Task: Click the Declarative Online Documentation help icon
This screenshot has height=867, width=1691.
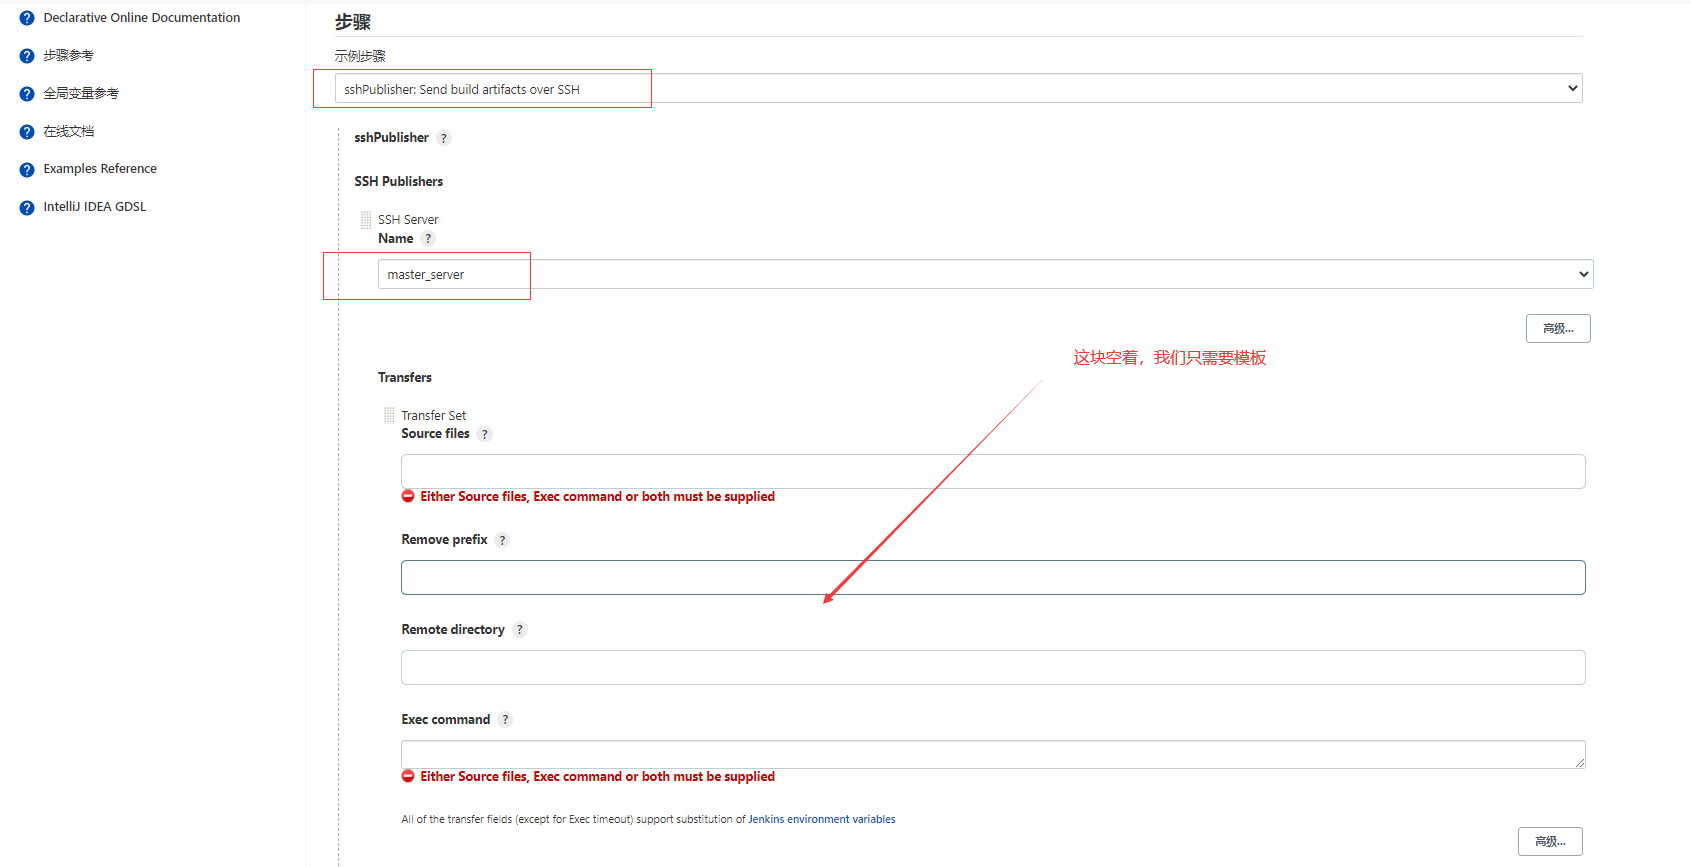Action: coord(27,18)
